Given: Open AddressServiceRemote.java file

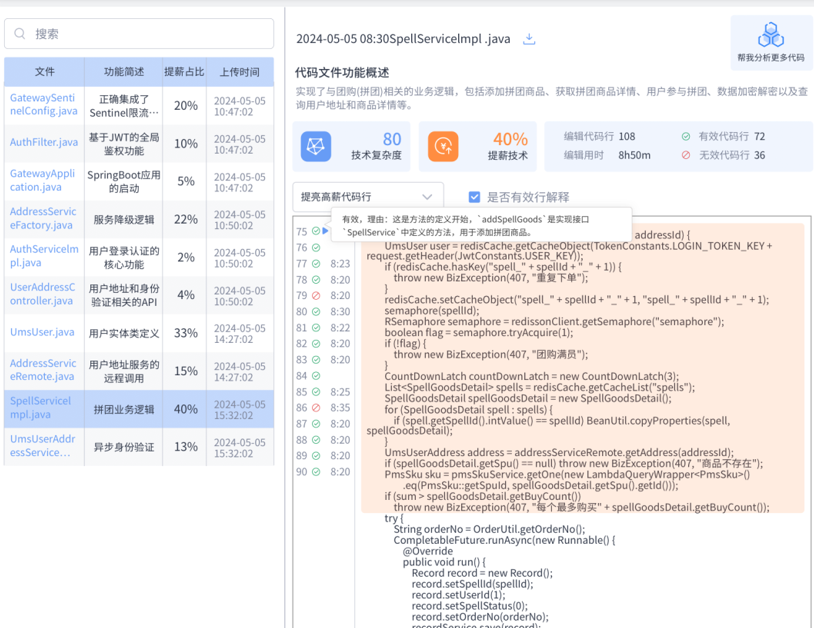Looking at the screenshot, I should [x=43, y=370].
